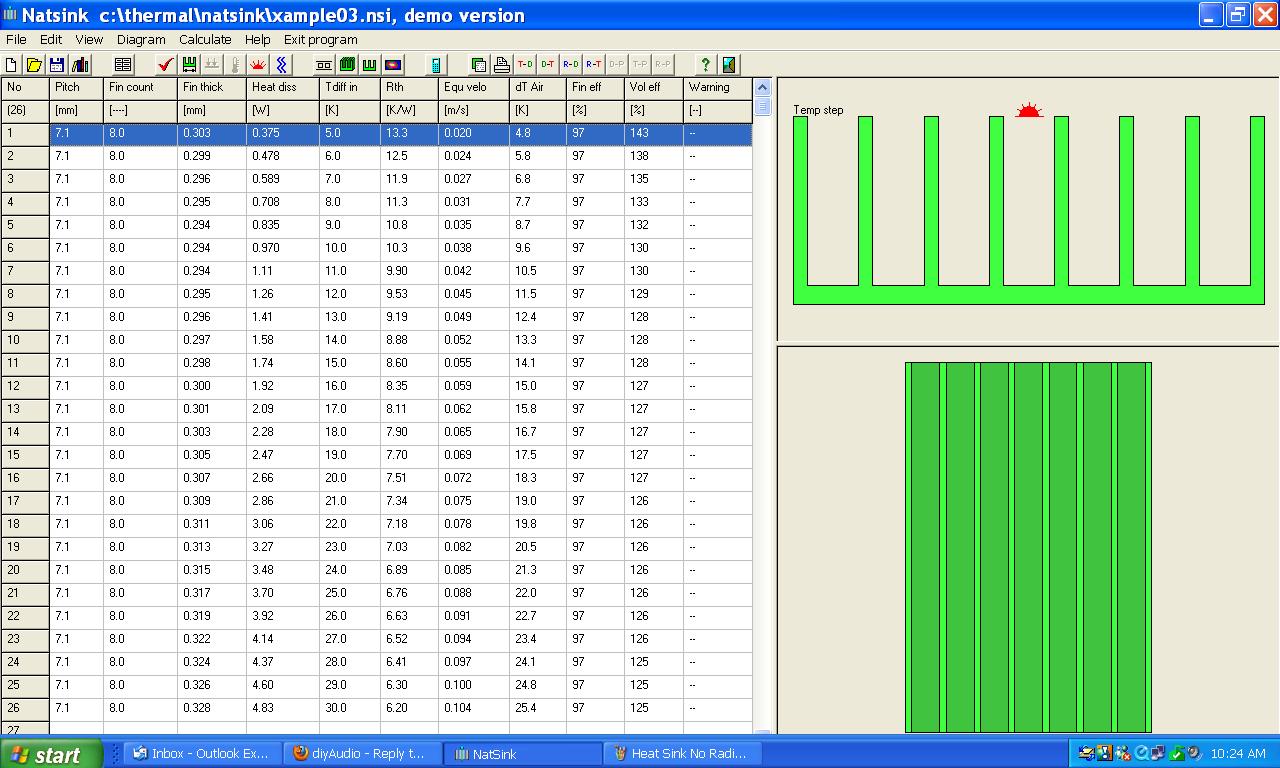1280x768 pixels.
Task: Click the Heat diss value 4.83 cell
Action: click(283, 708)
